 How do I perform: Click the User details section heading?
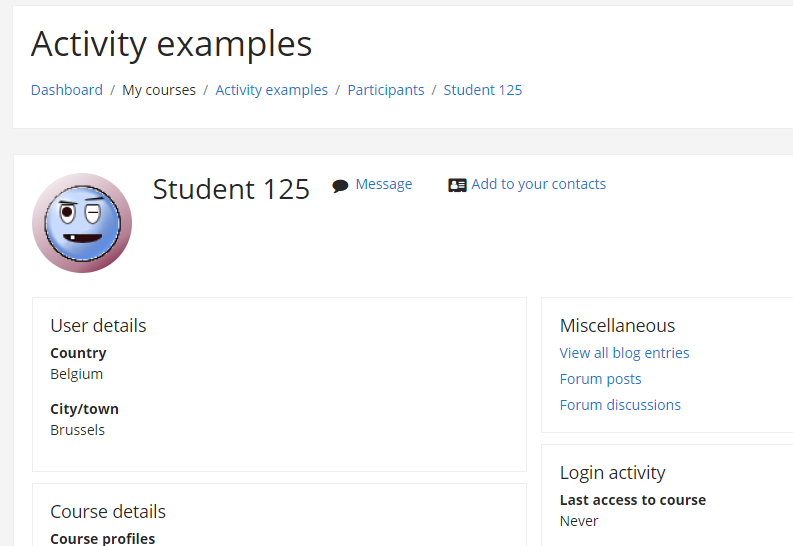pos(98,326)
